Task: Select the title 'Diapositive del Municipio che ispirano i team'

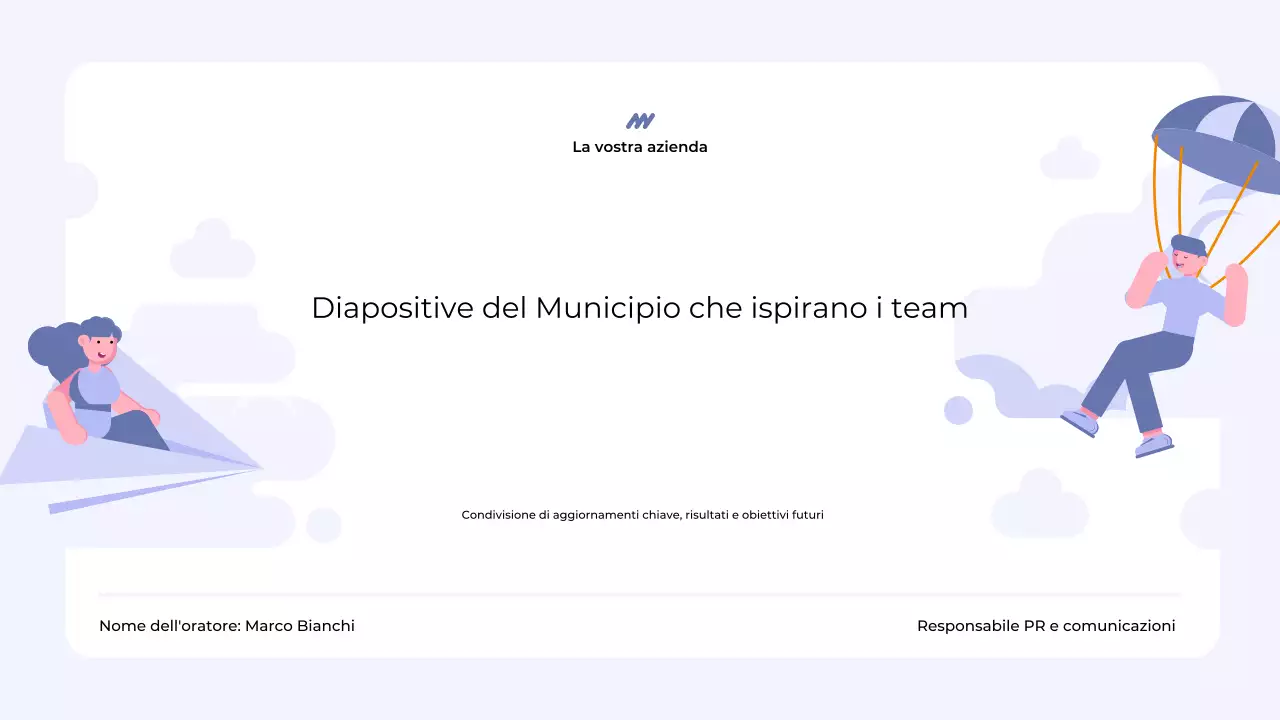Action: click(x=639, y=308)
